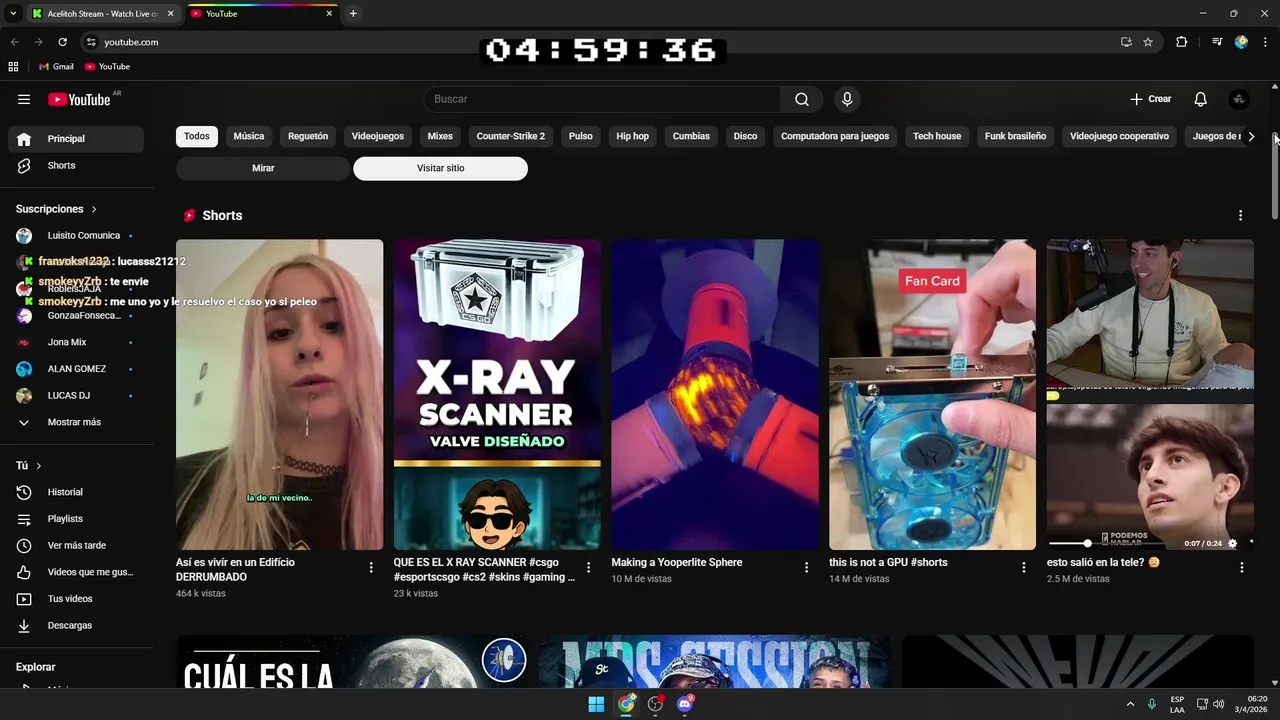Select the 'Música' filter chip
This screenshot has width=1280, height=720.
coord(249,136)
